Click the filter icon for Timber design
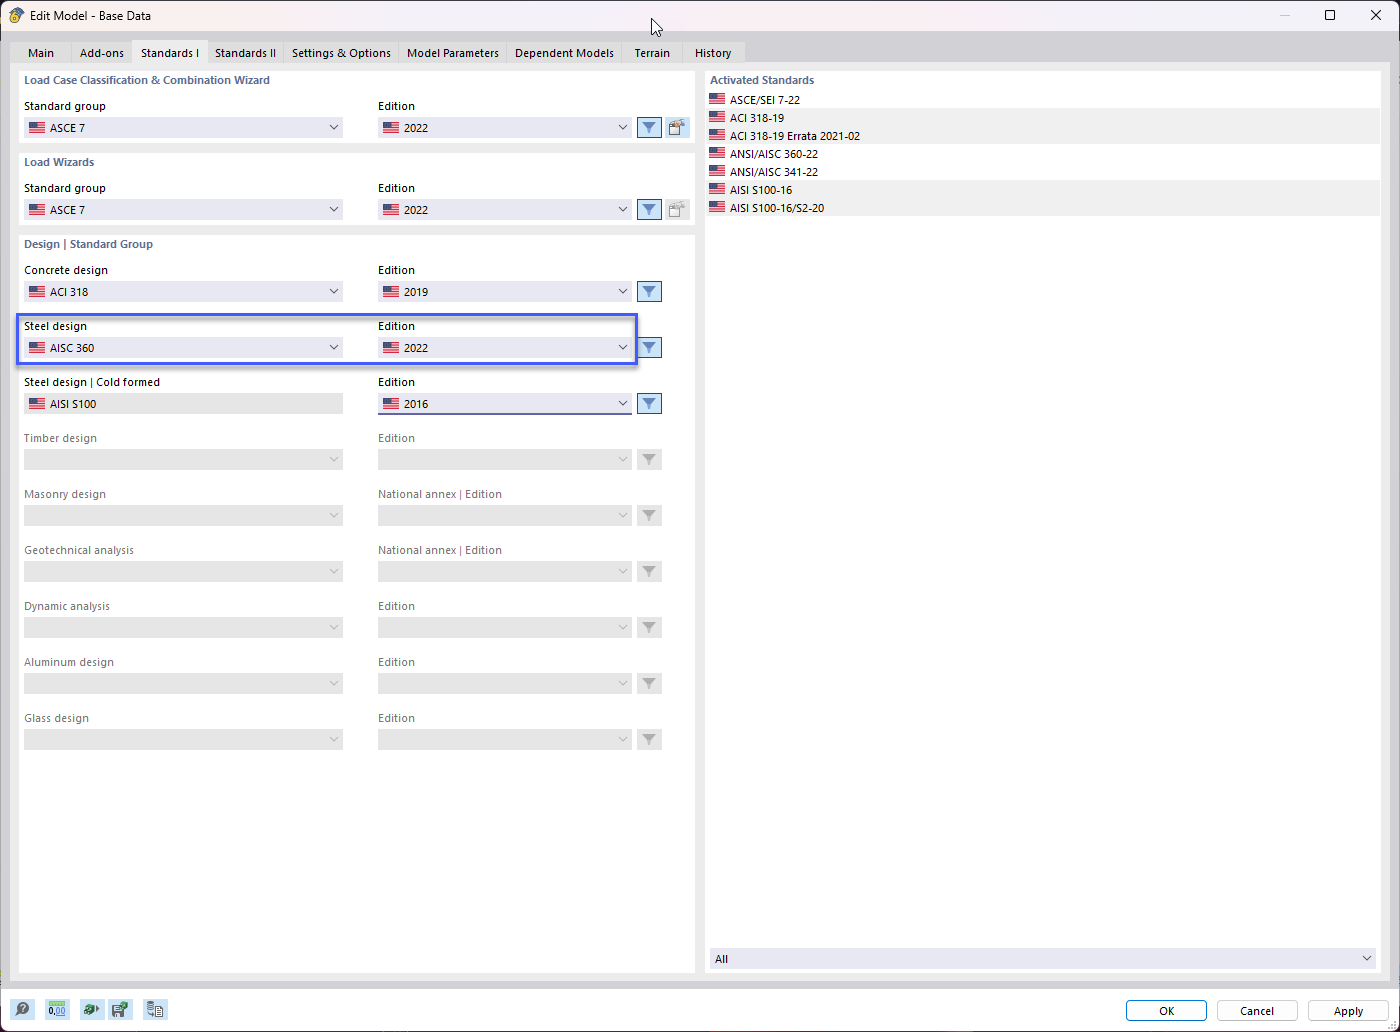The height and width of the screenshot is (1032, 1400). [x=649, y=460]
